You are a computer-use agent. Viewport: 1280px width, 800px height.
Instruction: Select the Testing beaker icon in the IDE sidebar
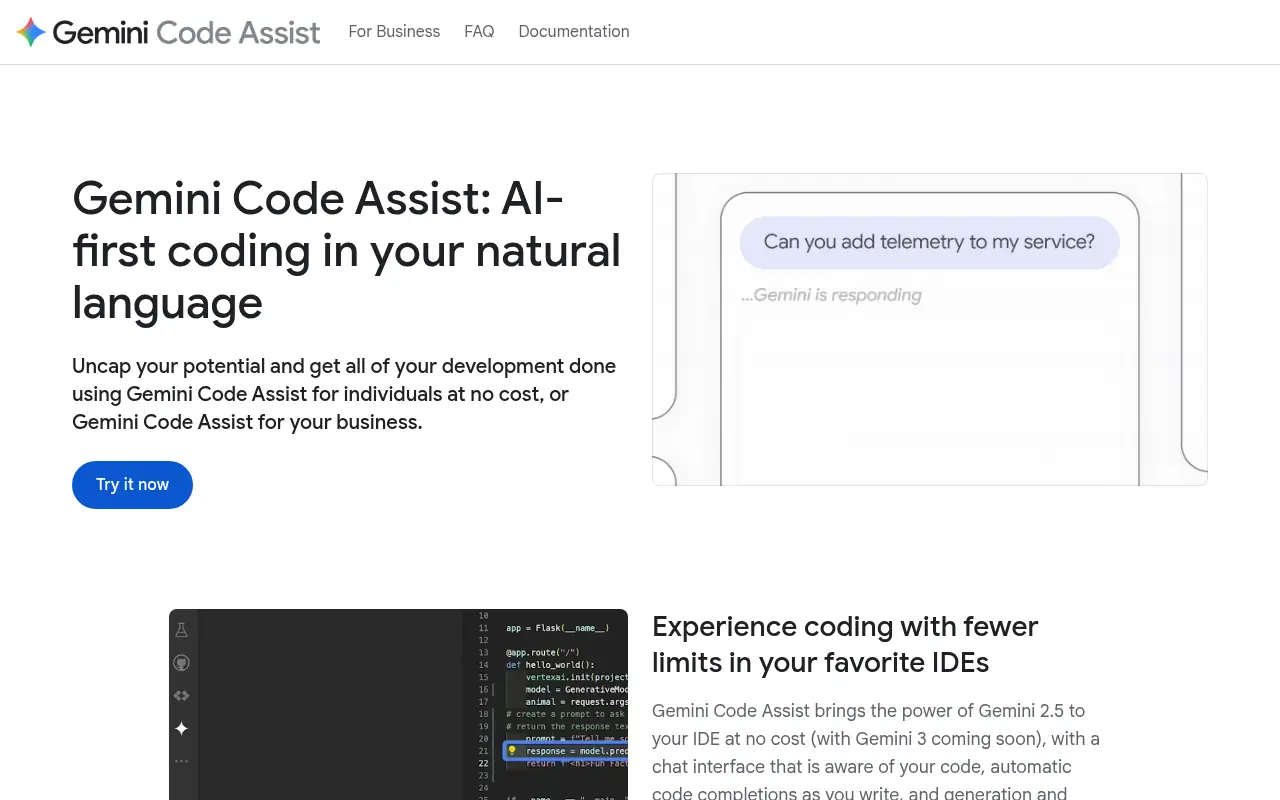[181, 630]
